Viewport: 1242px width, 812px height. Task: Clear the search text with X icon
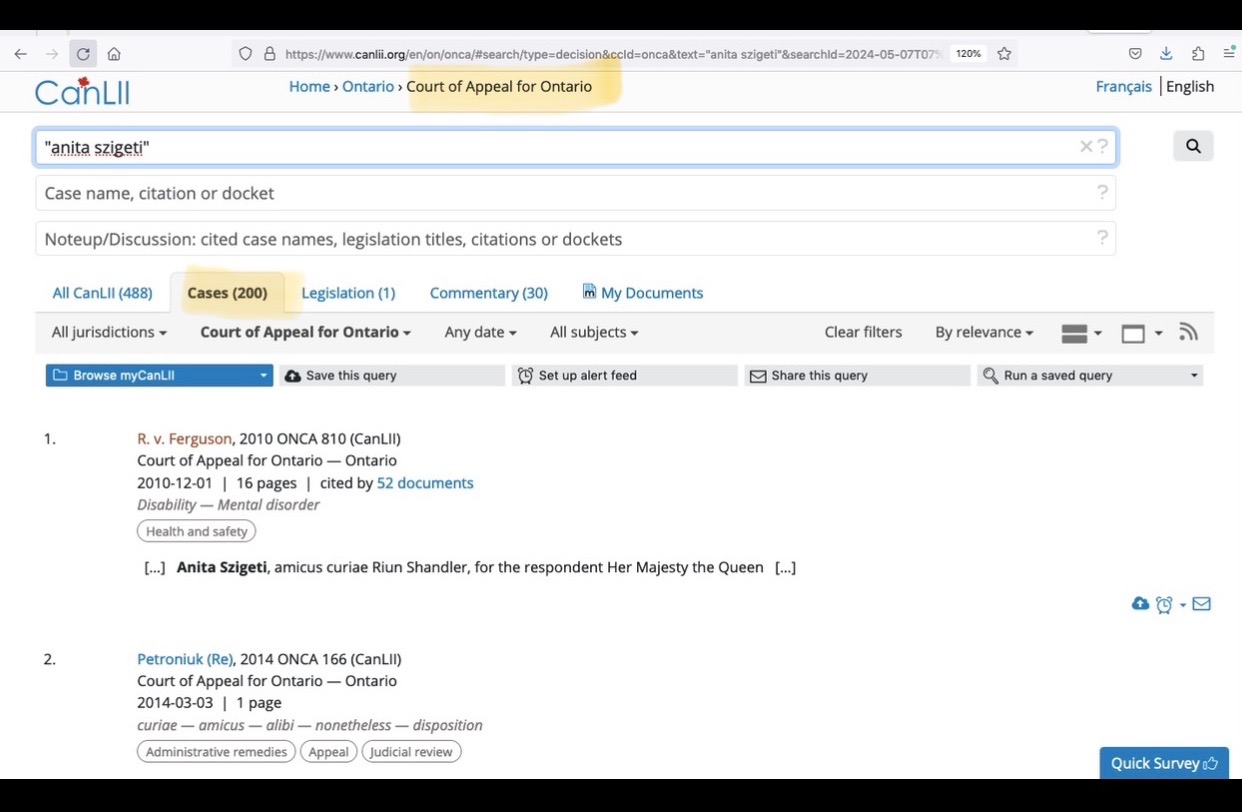coord(1085,147)
